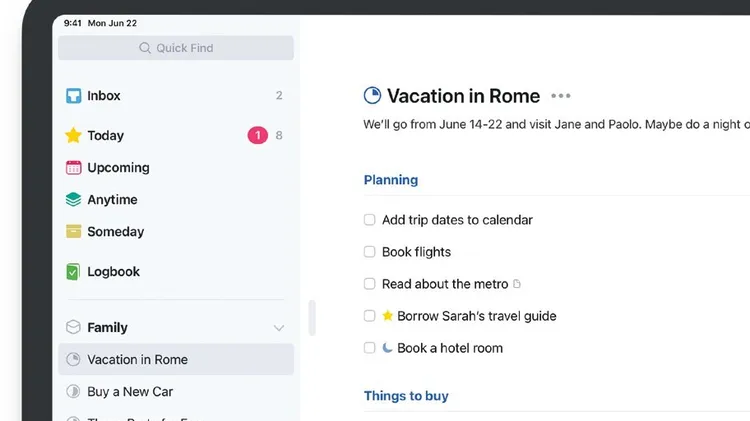The width and height of the screenshot is (750, 421).
Task: Click the red 1 badge on Today
Action: click(x=258, y=135)
